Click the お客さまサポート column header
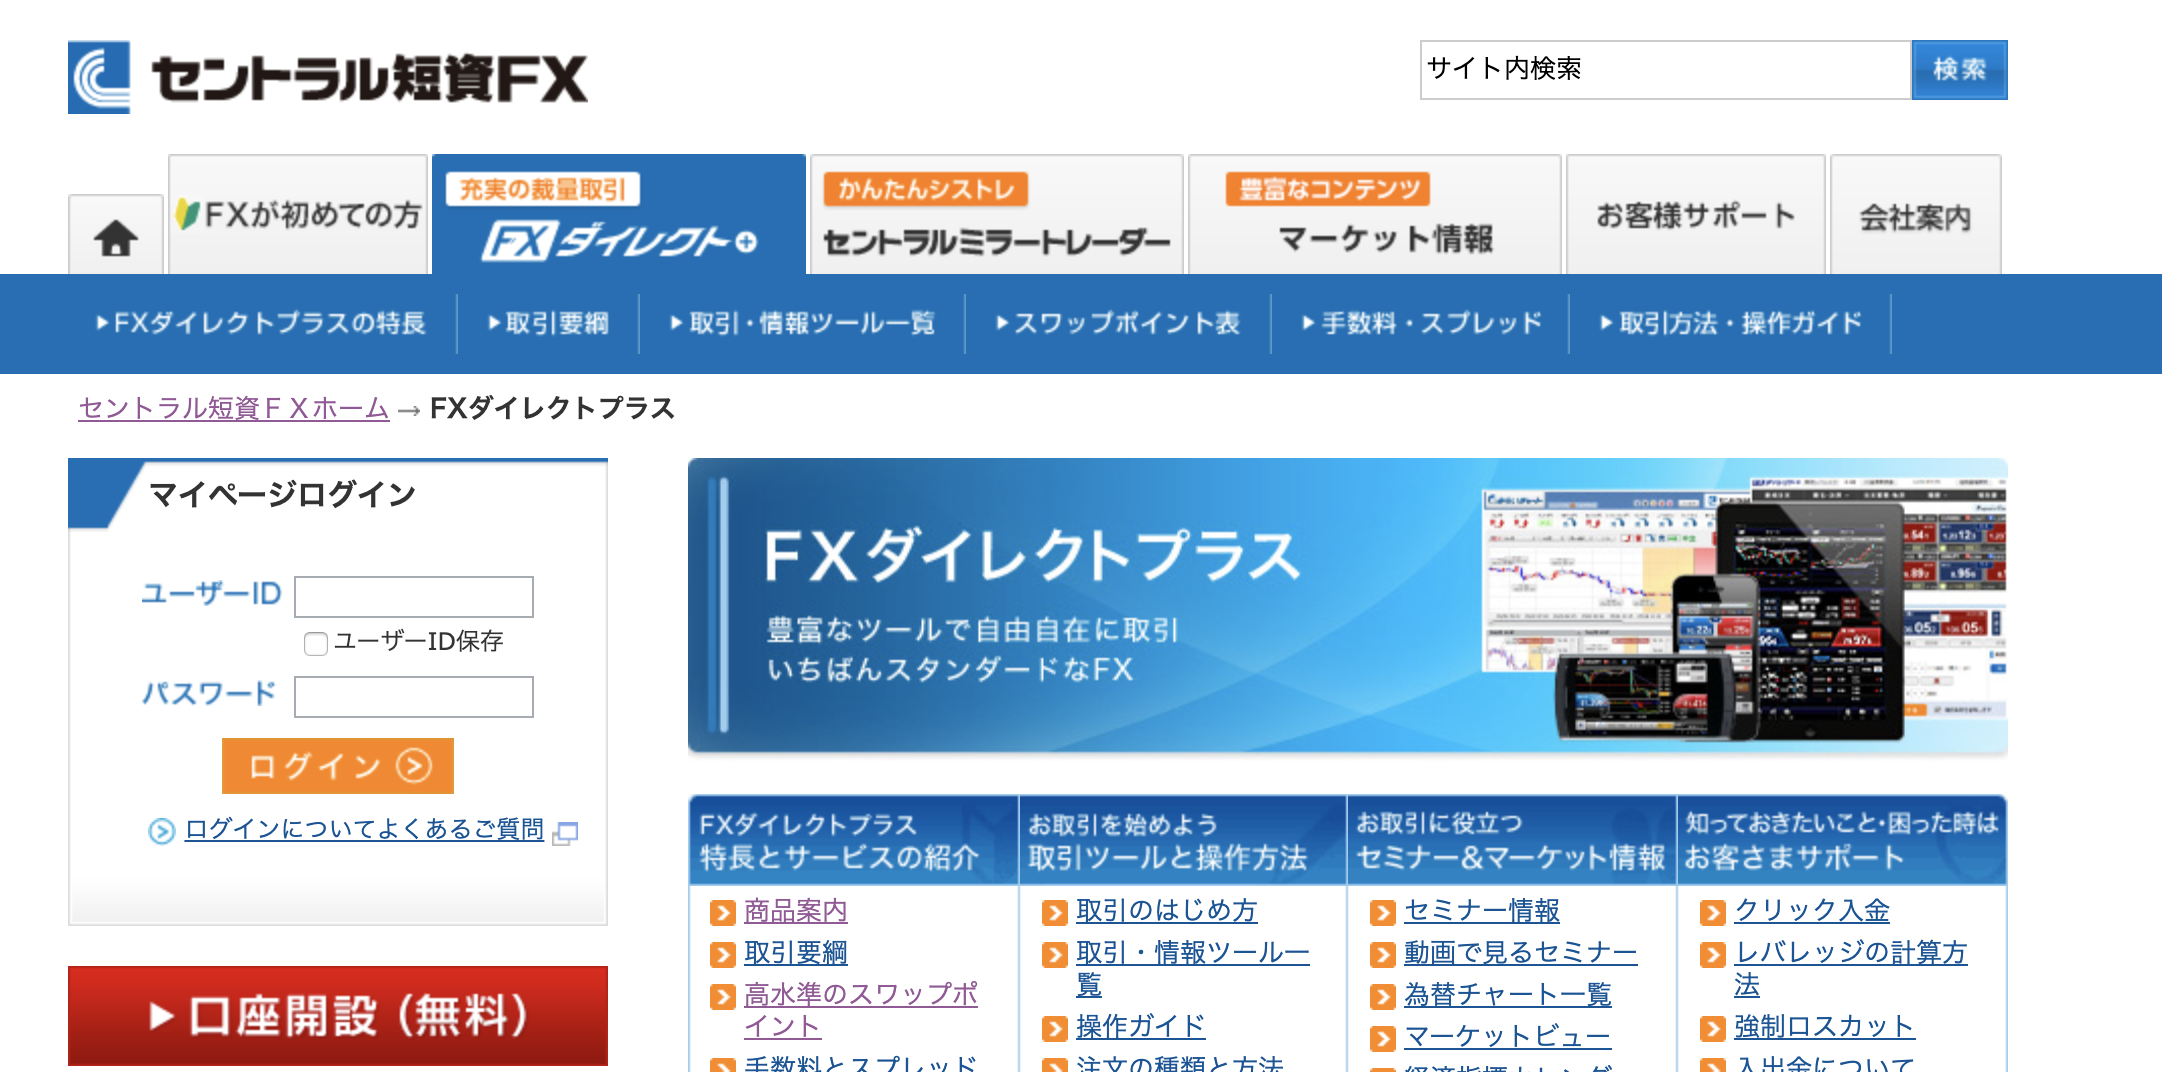 click(1842, 841)
